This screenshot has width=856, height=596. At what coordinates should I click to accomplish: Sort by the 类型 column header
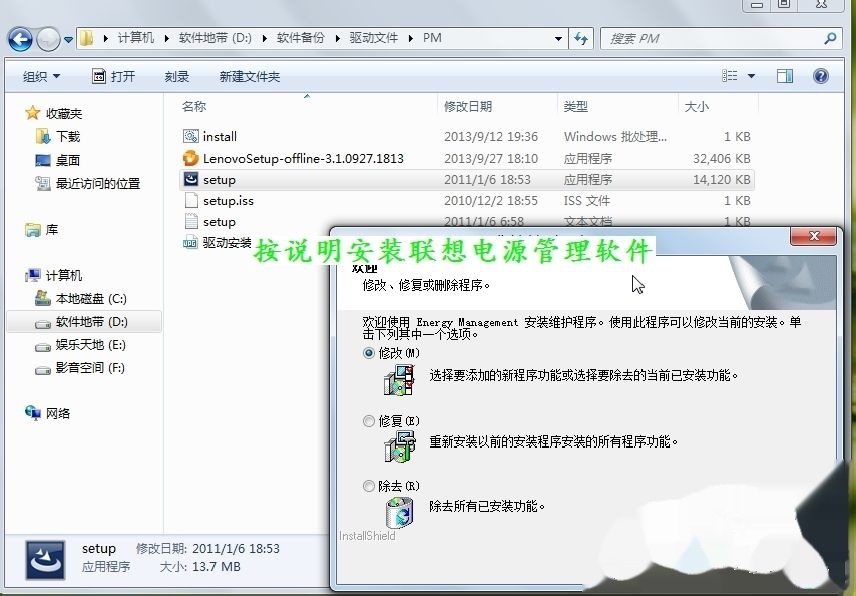(575, 106)
